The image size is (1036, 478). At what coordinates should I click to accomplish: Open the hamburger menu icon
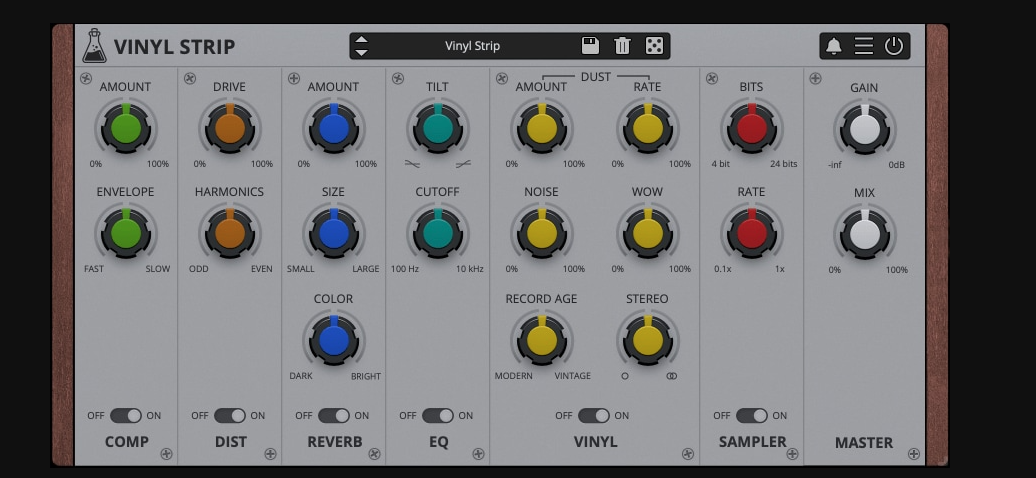864,46
